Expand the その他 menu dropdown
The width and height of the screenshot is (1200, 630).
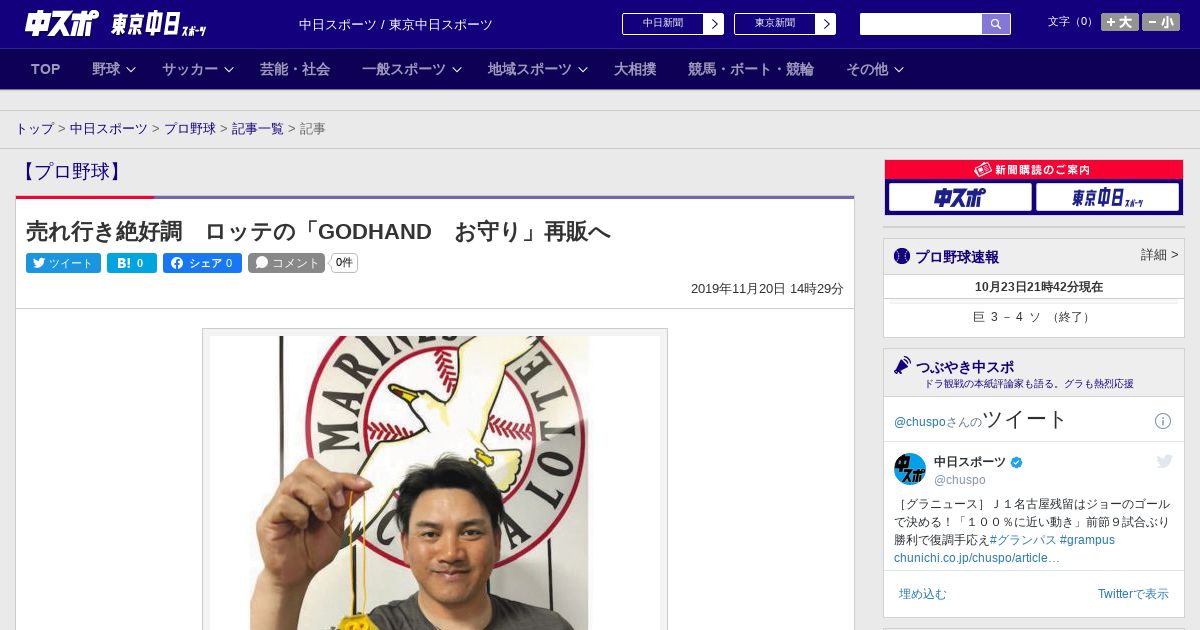click(875, 69)
